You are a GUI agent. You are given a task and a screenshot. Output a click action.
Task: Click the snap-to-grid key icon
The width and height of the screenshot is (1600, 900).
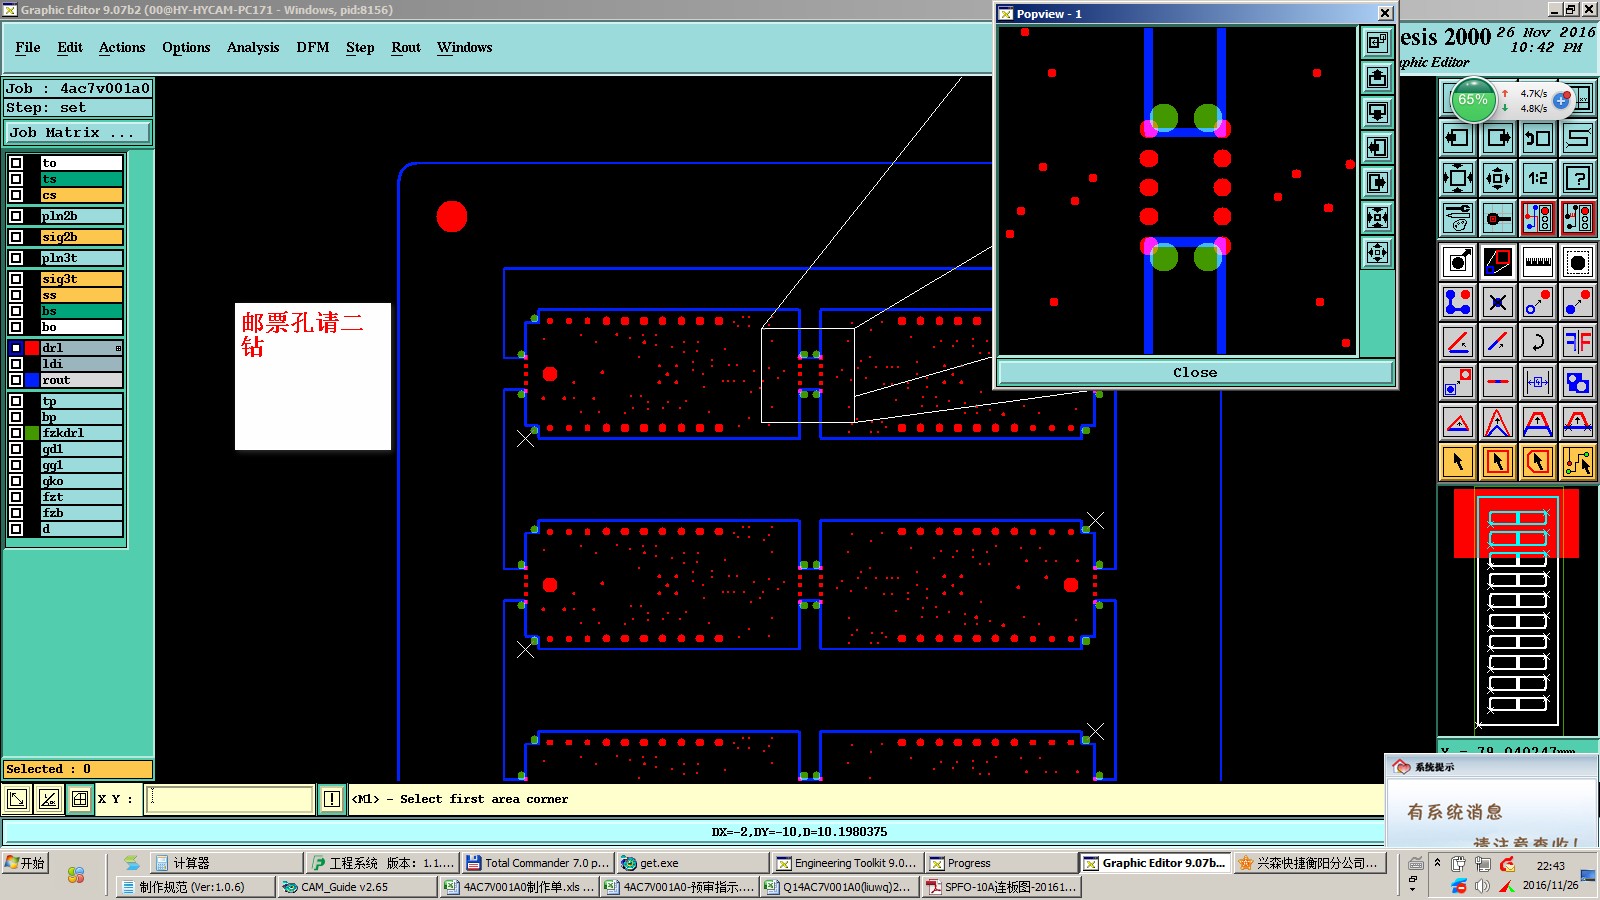(x=1498, y=218)
